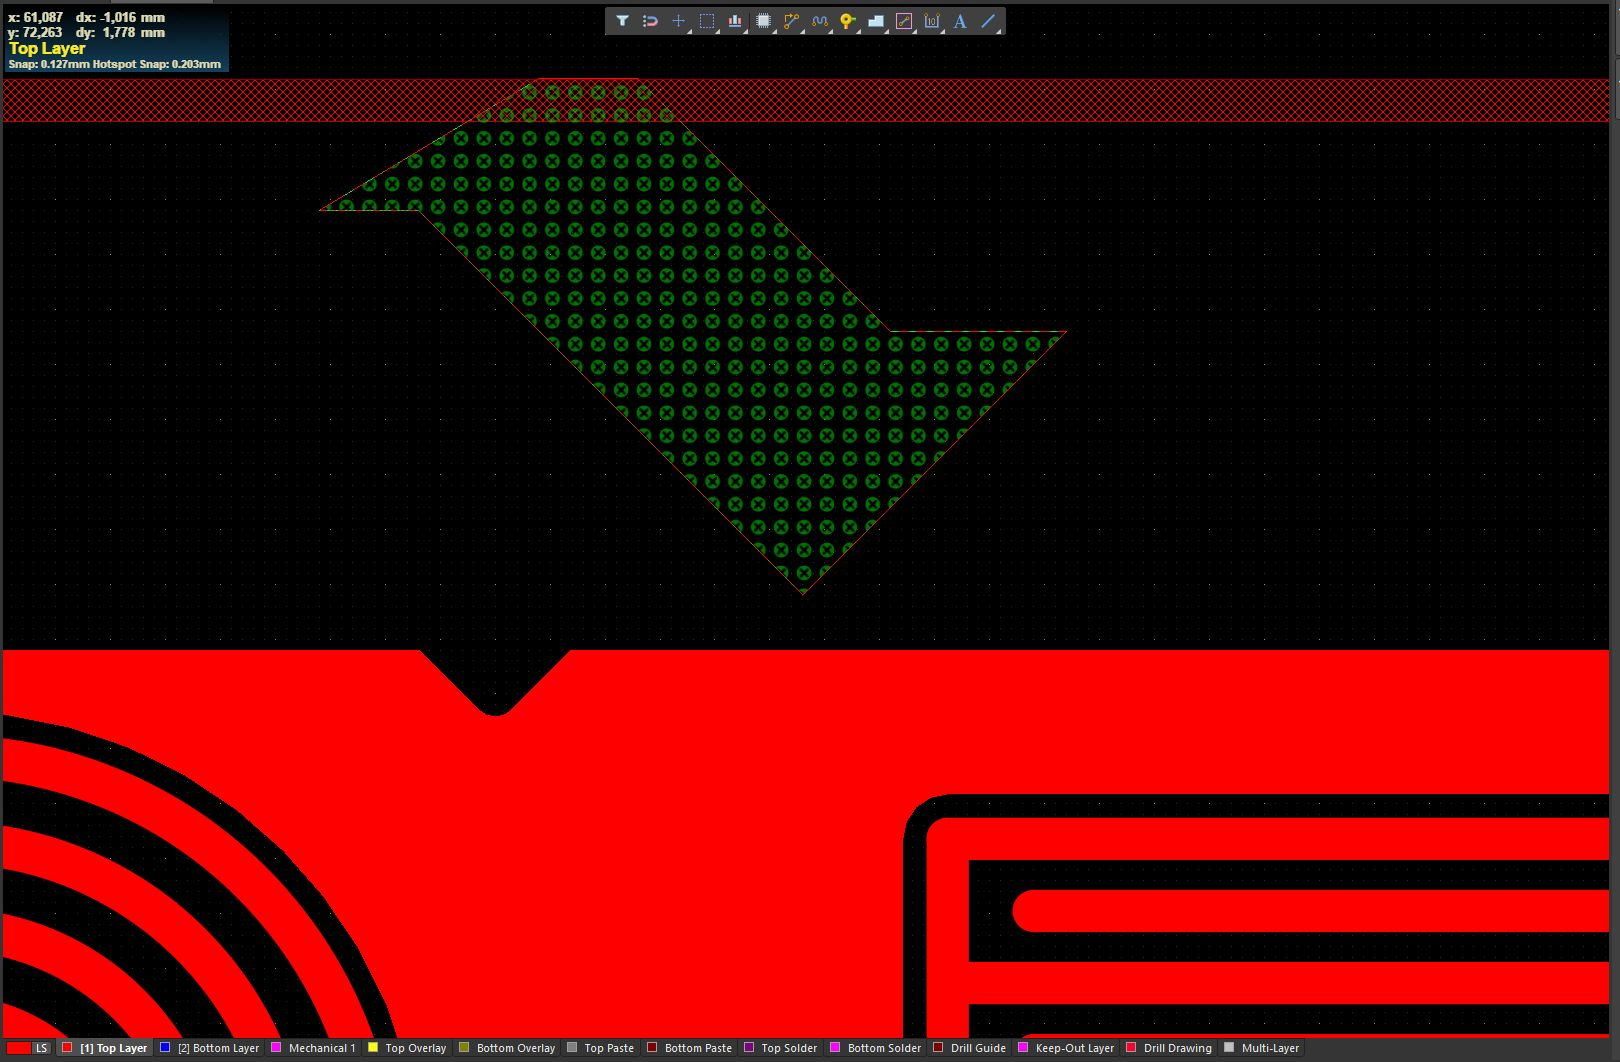
Task: Open the magnet snapping options
Action: click(650, 21)
